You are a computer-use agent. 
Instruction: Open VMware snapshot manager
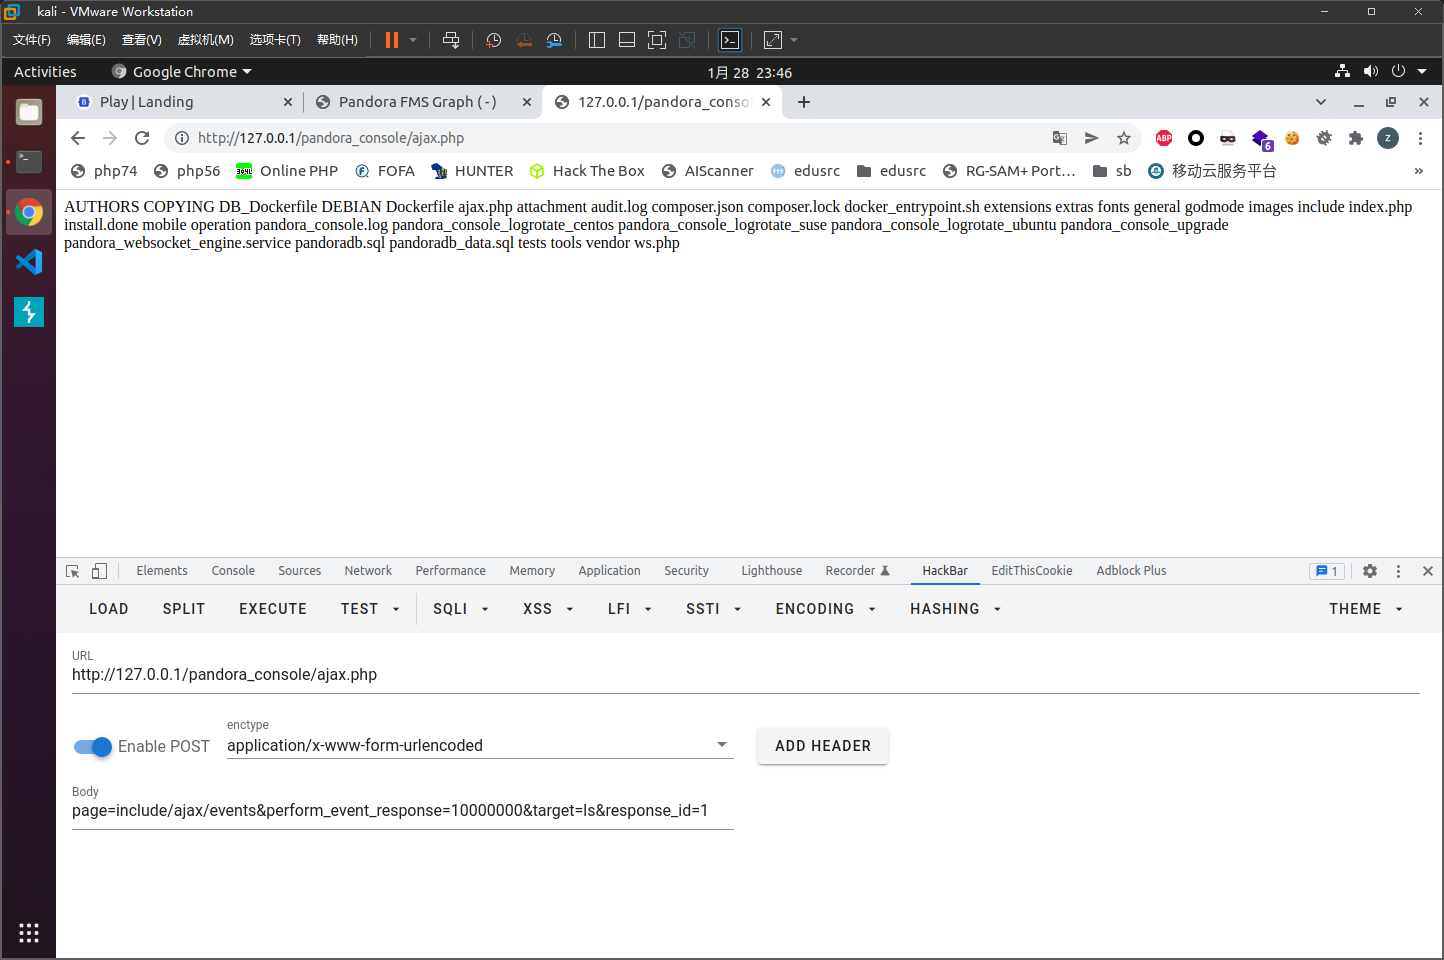point(554,40)
